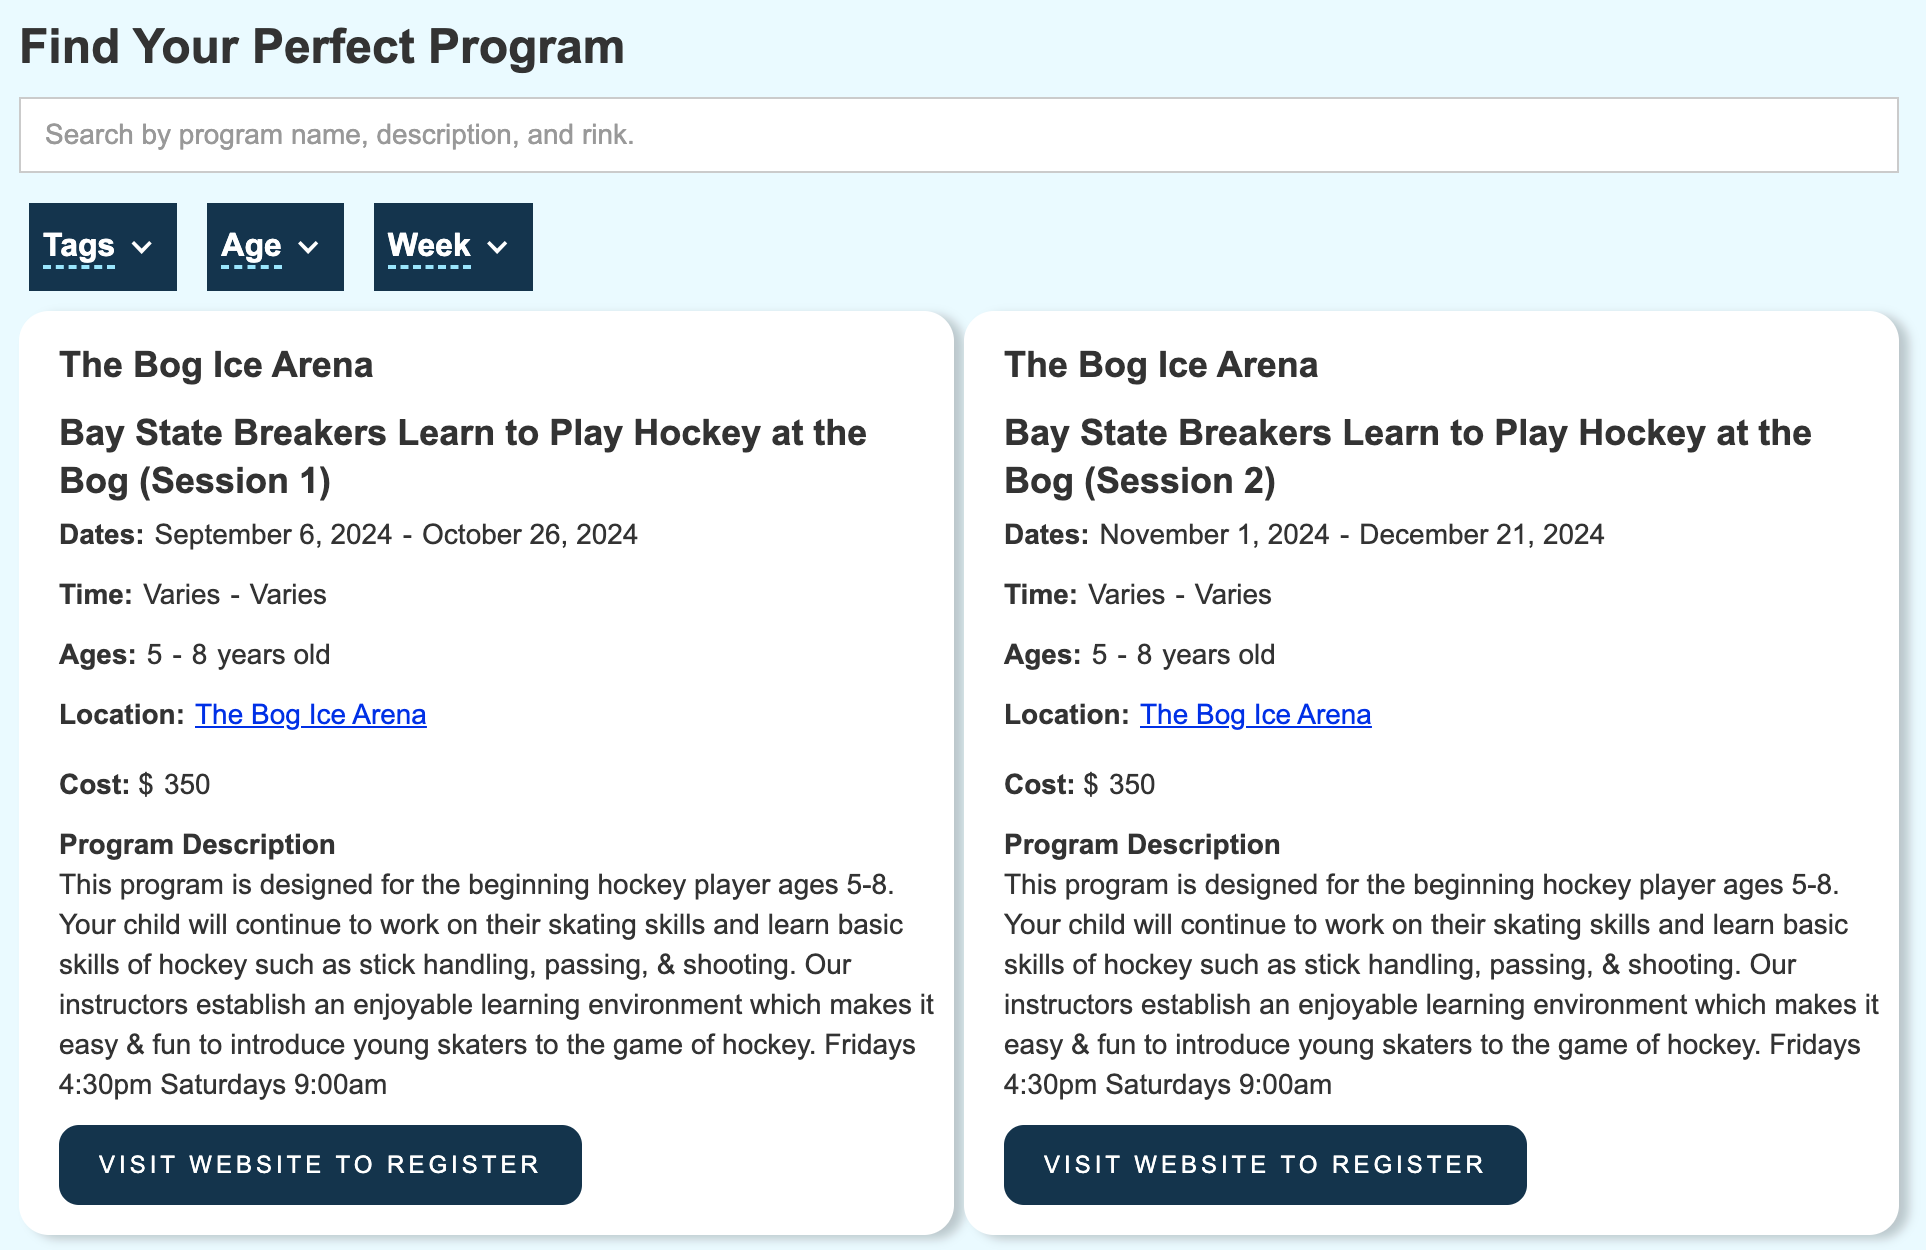Open the Week filter dropdown
The image size is (1926, 1250).
pyautogui.click(x=453, y=247)
